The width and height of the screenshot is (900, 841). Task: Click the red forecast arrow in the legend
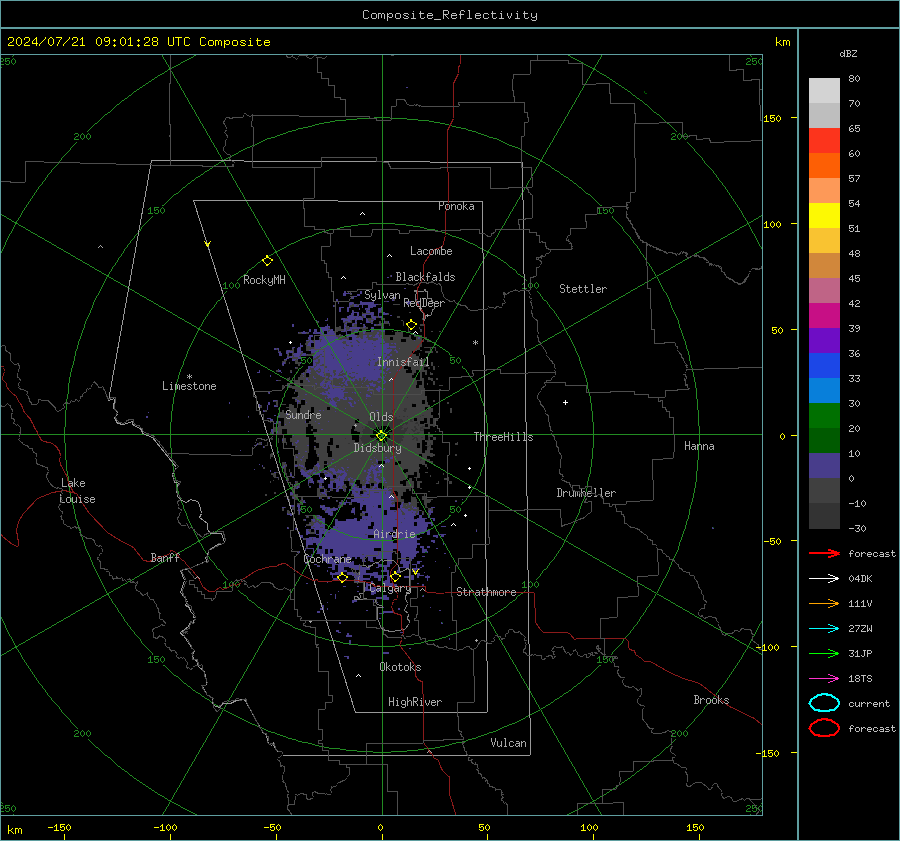coord(824,553)
